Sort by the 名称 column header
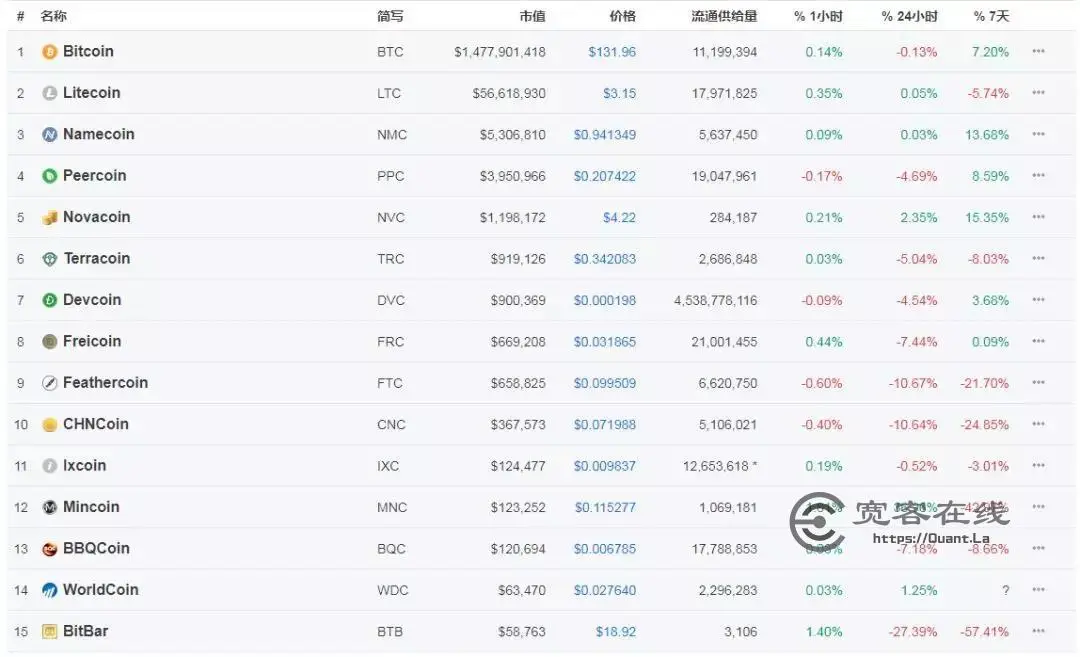The width and height of the screenshot is (1080, 657). [x=53, y=16]
